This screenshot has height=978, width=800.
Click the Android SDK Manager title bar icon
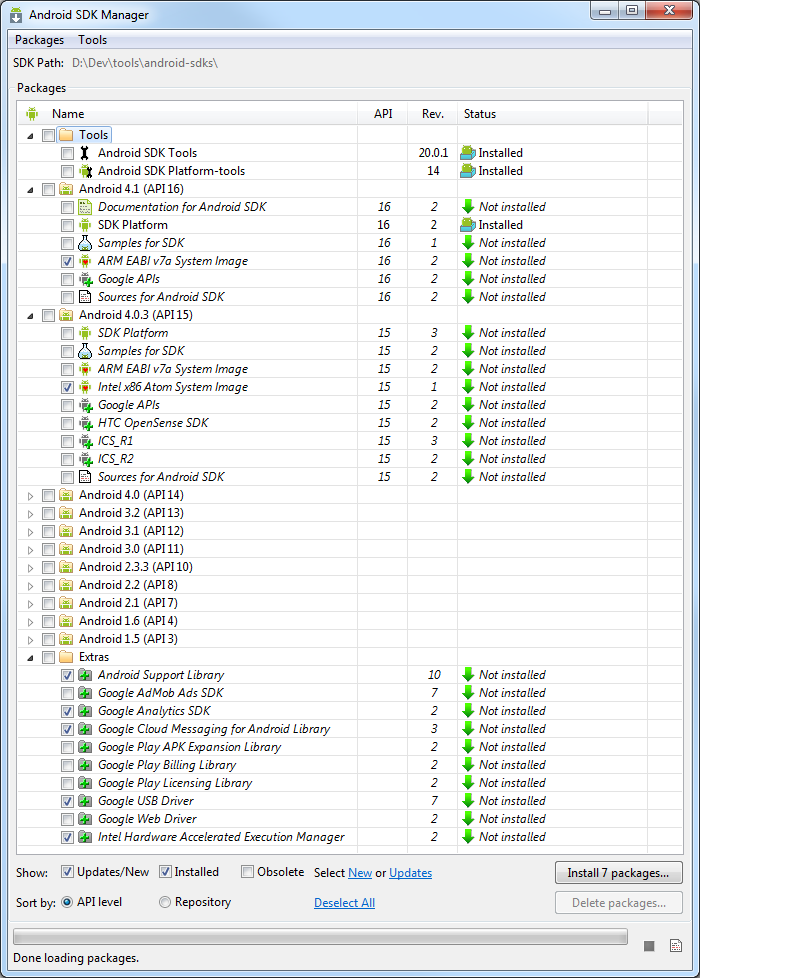16,14
